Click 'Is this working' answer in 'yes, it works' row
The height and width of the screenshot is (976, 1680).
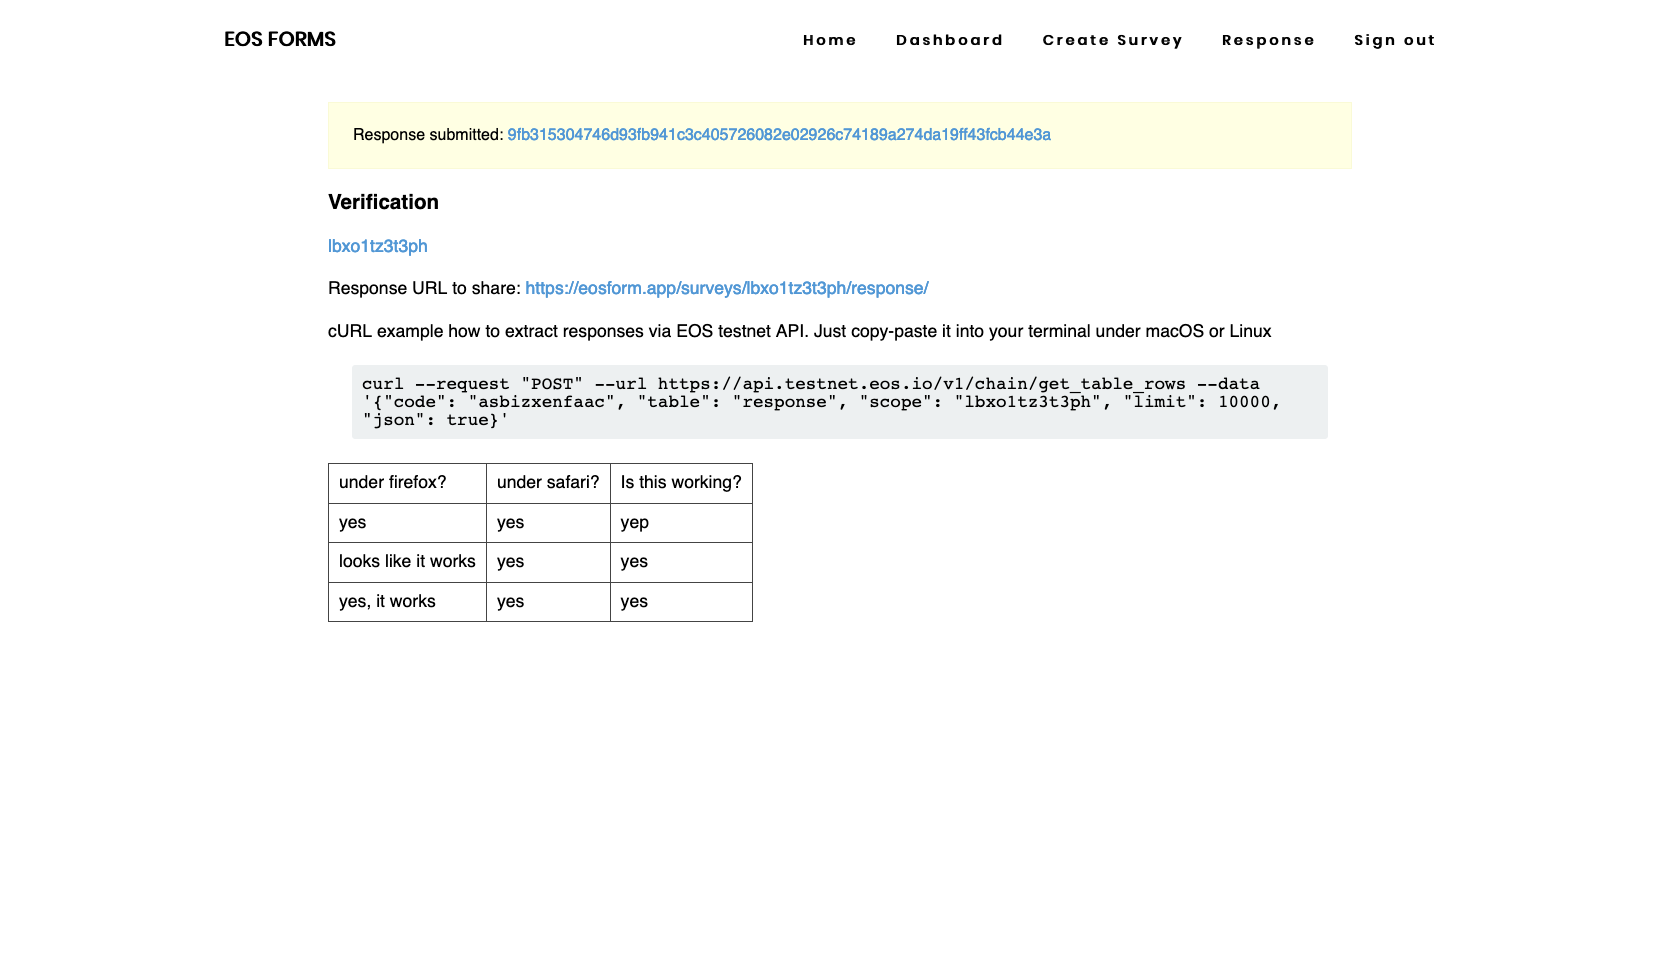click(x=681, y=602)
